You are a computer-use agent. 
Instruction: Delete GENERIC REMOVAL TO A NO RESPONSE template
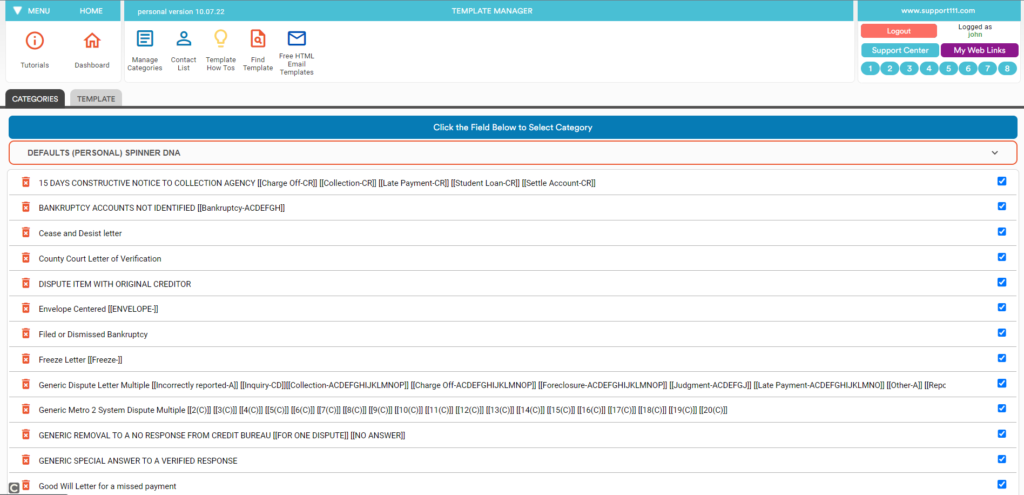pos(26,435)
